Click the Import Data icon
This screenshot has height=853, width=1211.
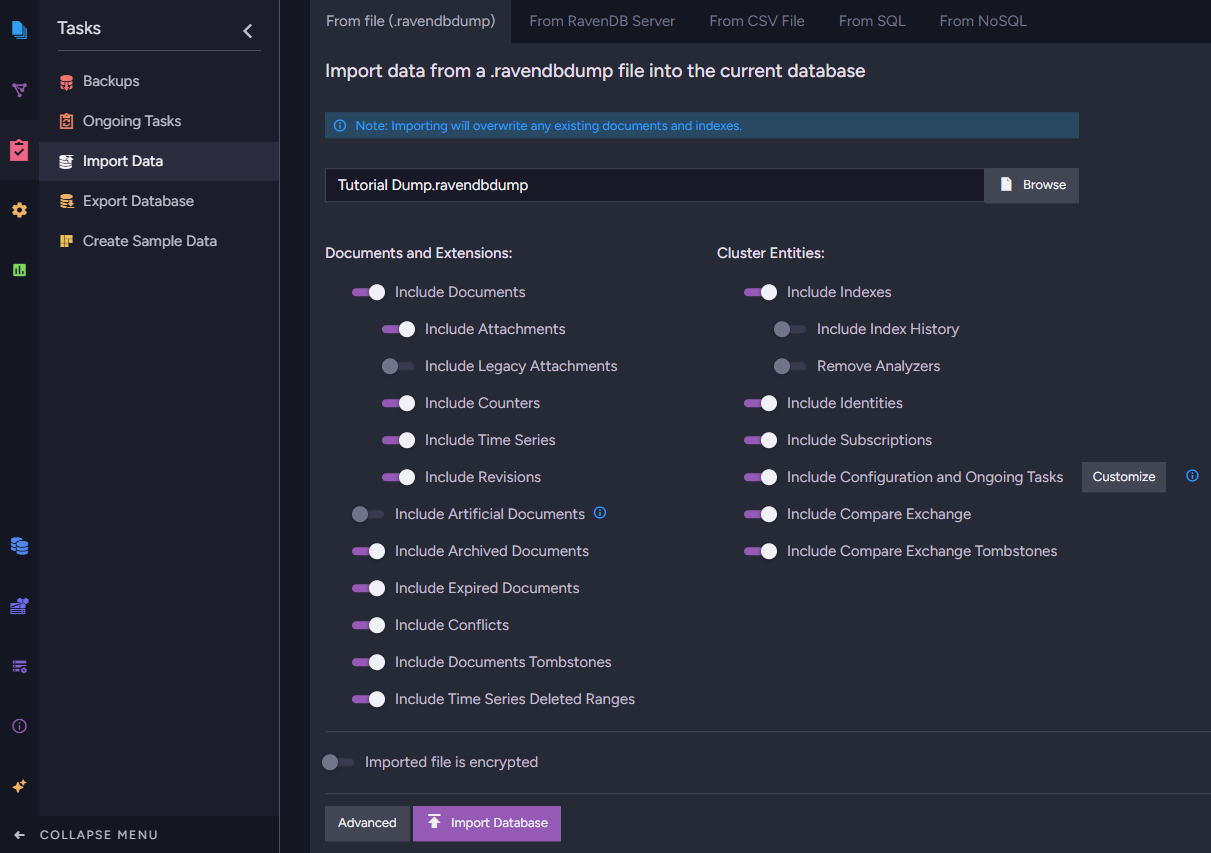coord(66,161)
